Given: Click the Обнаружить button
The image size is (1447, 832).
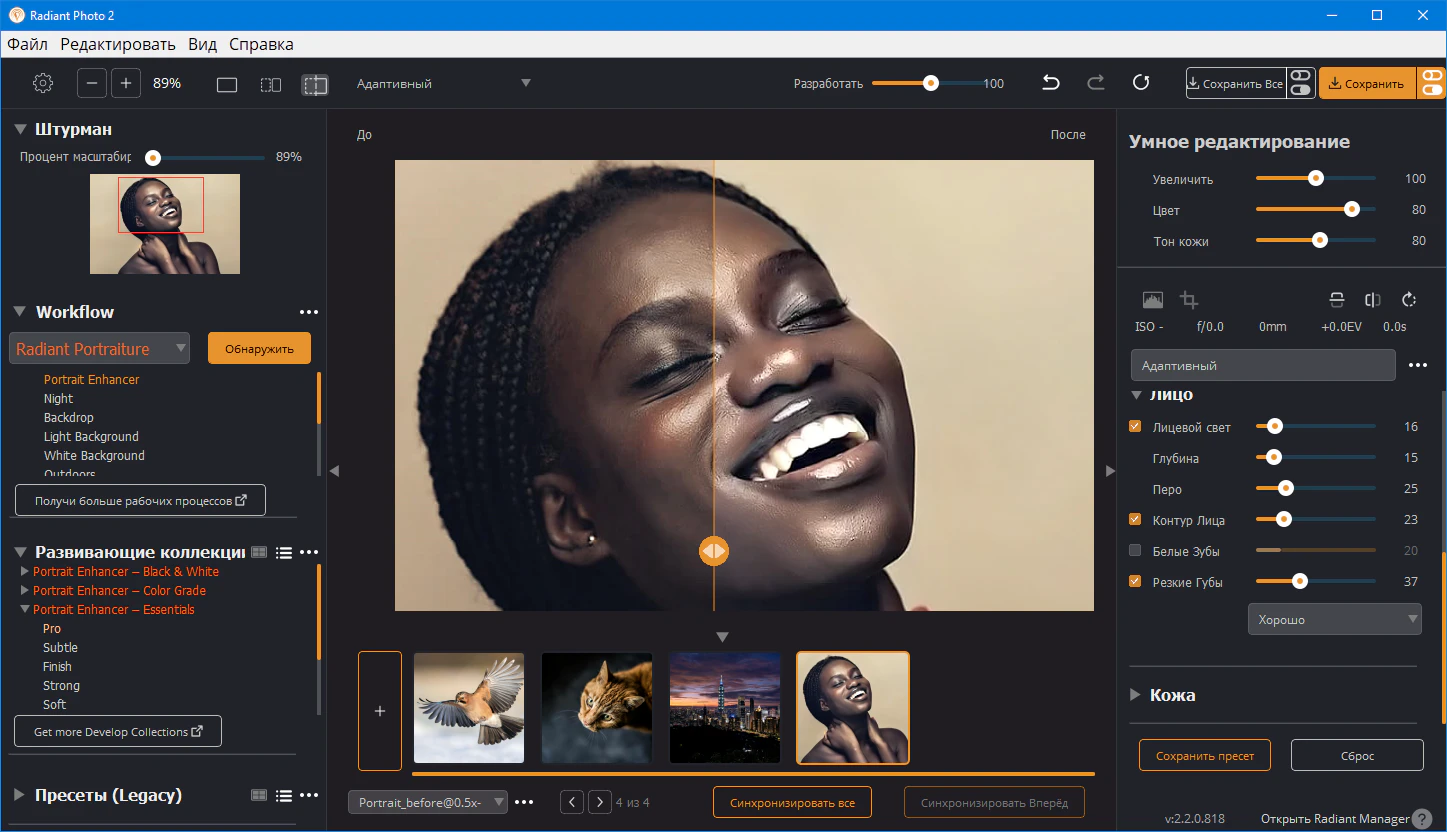Looking at the screenshot, I should coord(259,349).
